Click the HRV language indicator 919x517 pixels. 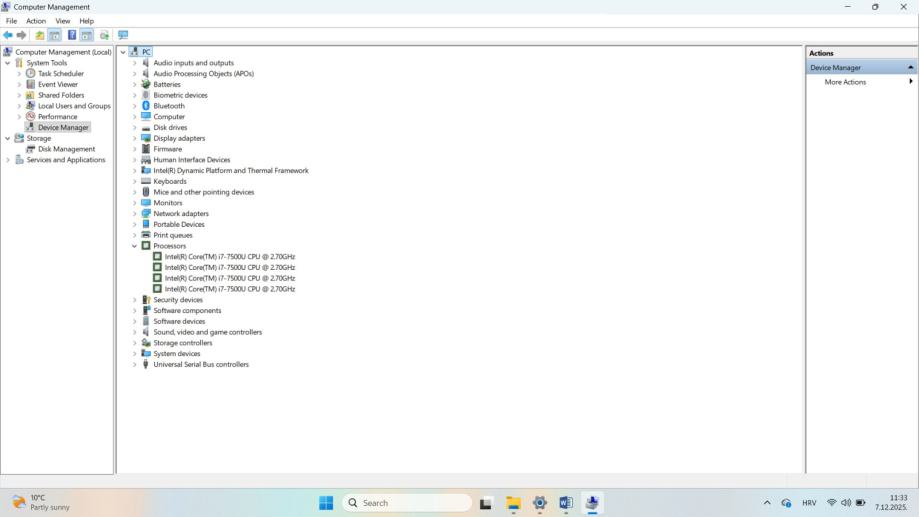pyautogui.click(x=809, y=503)
